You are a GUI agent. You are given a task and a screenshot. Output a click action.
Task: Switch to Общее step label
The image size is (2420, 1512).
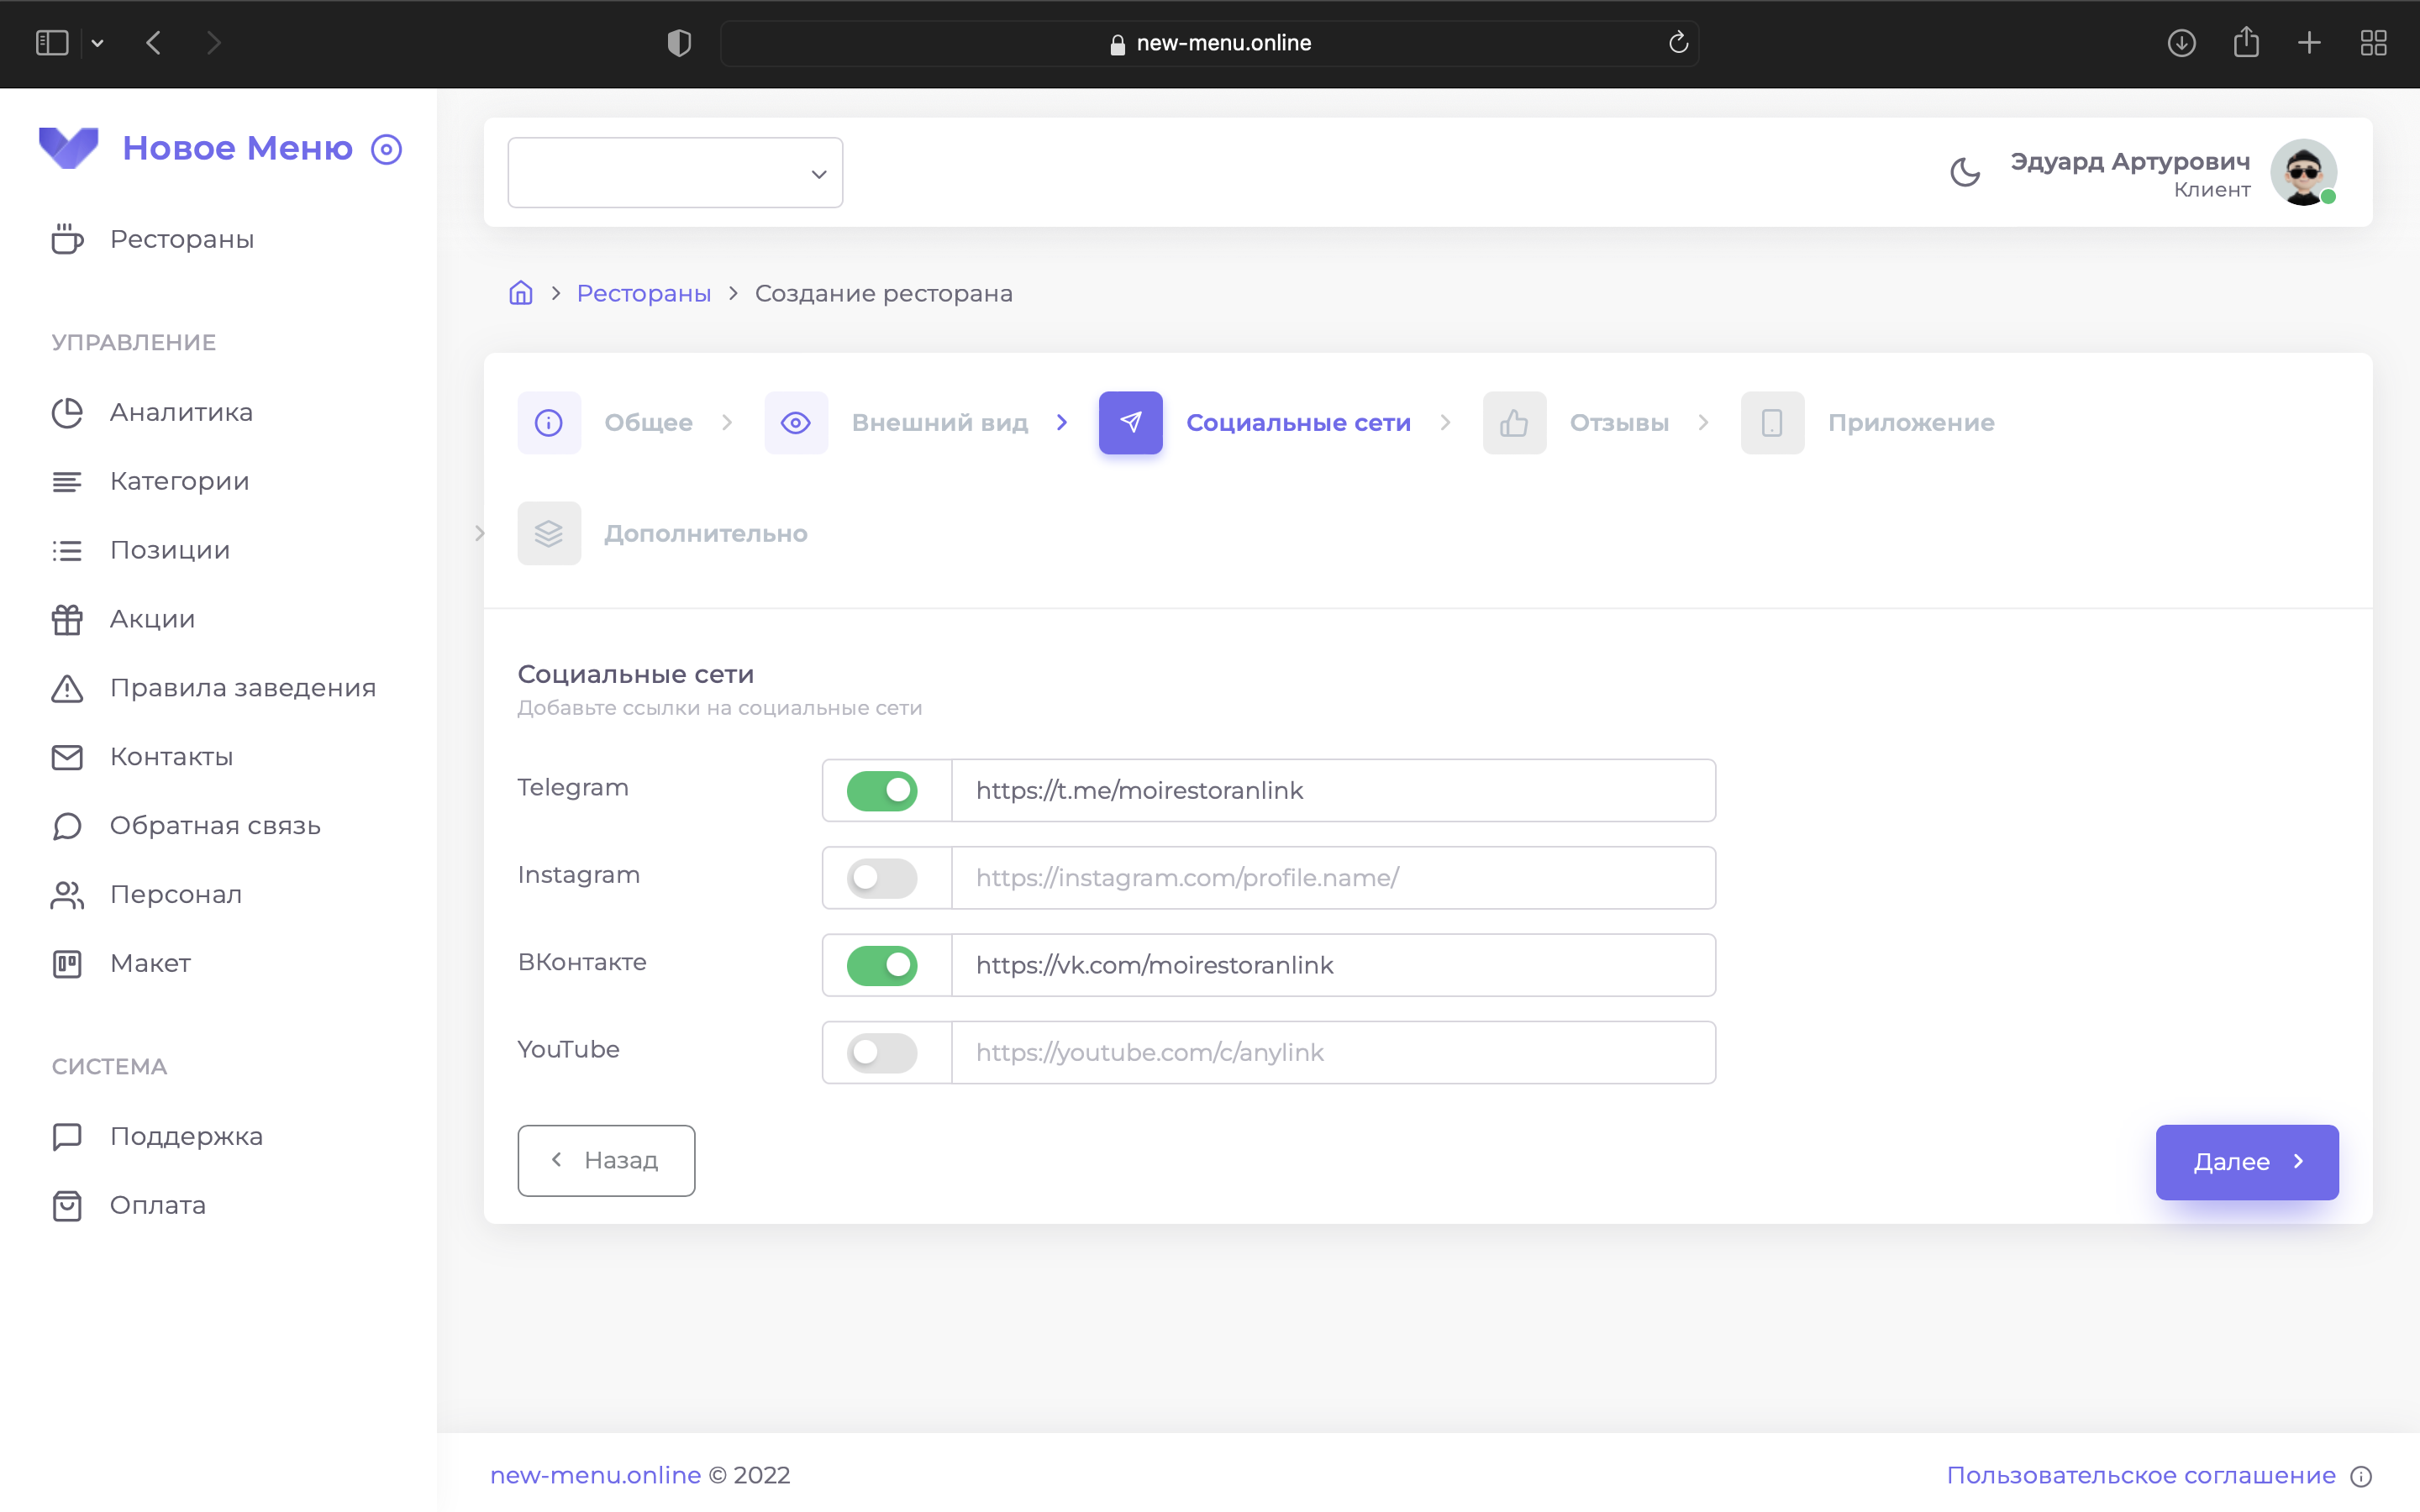(x=648, y=423)
